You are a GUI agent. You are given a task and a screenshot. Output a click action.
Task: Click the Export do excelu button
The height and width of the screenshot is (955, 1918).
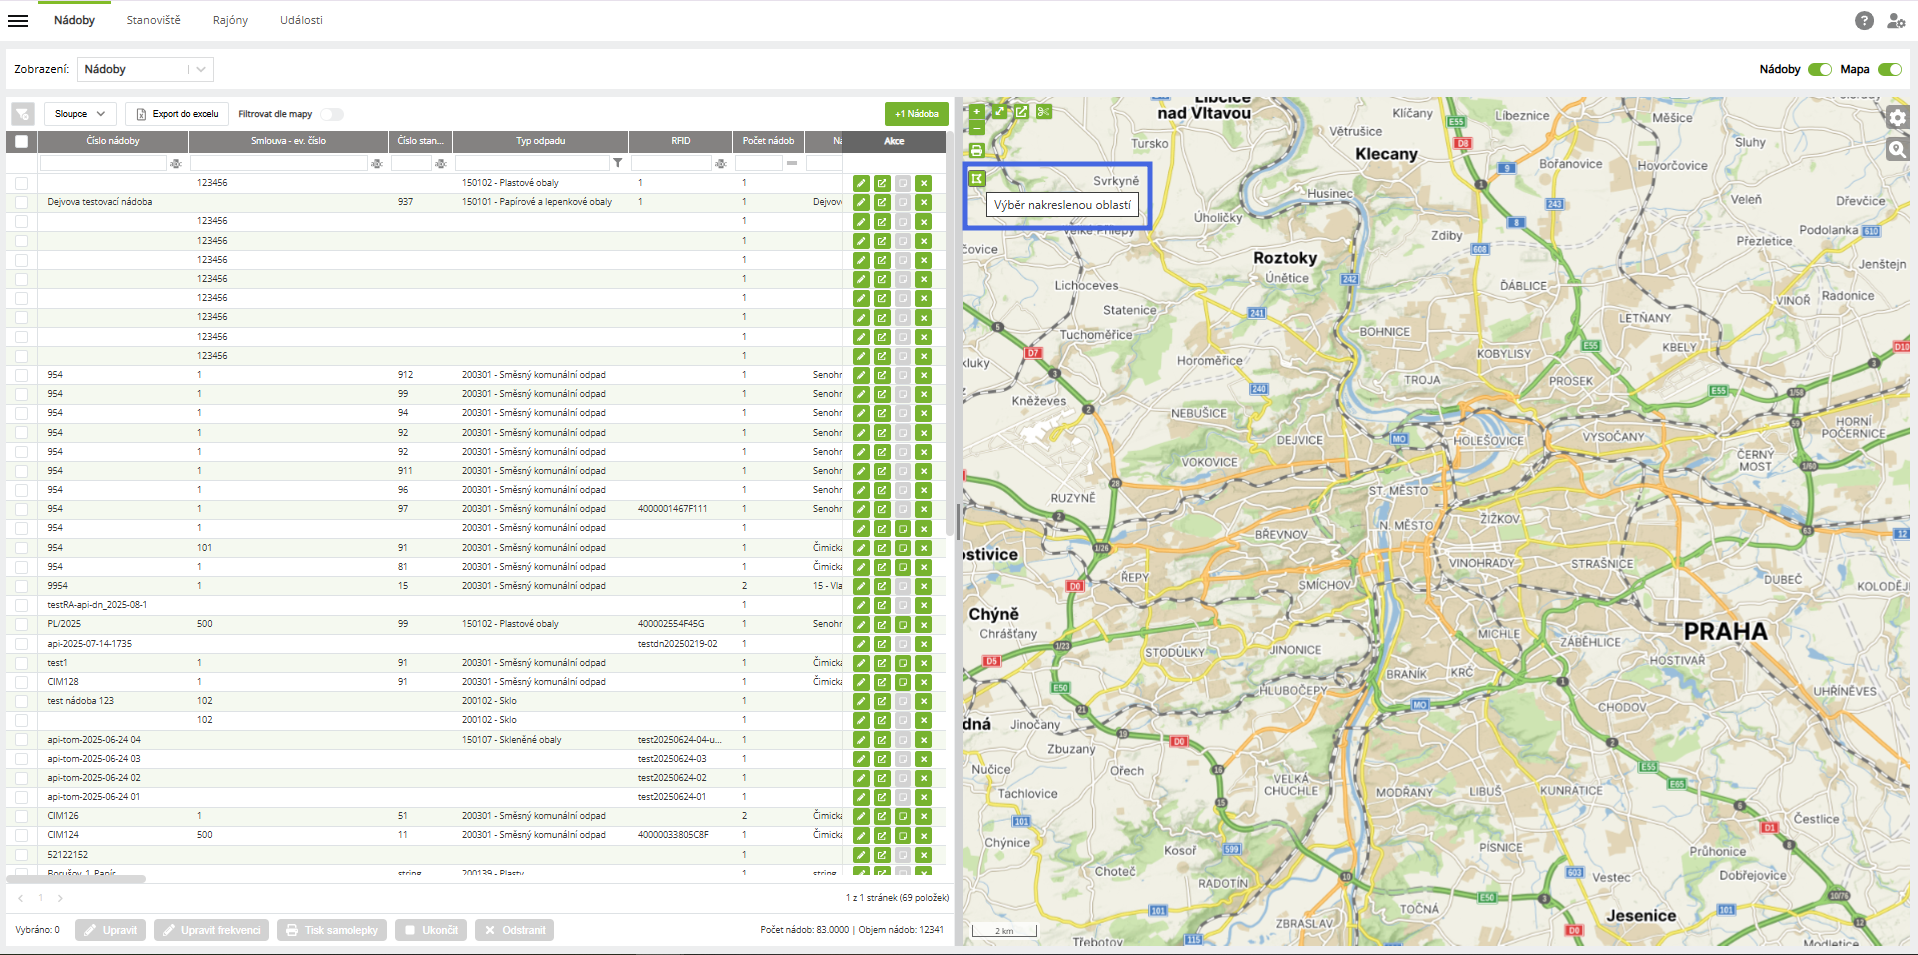pyautogui.click(x=177, y=114)
